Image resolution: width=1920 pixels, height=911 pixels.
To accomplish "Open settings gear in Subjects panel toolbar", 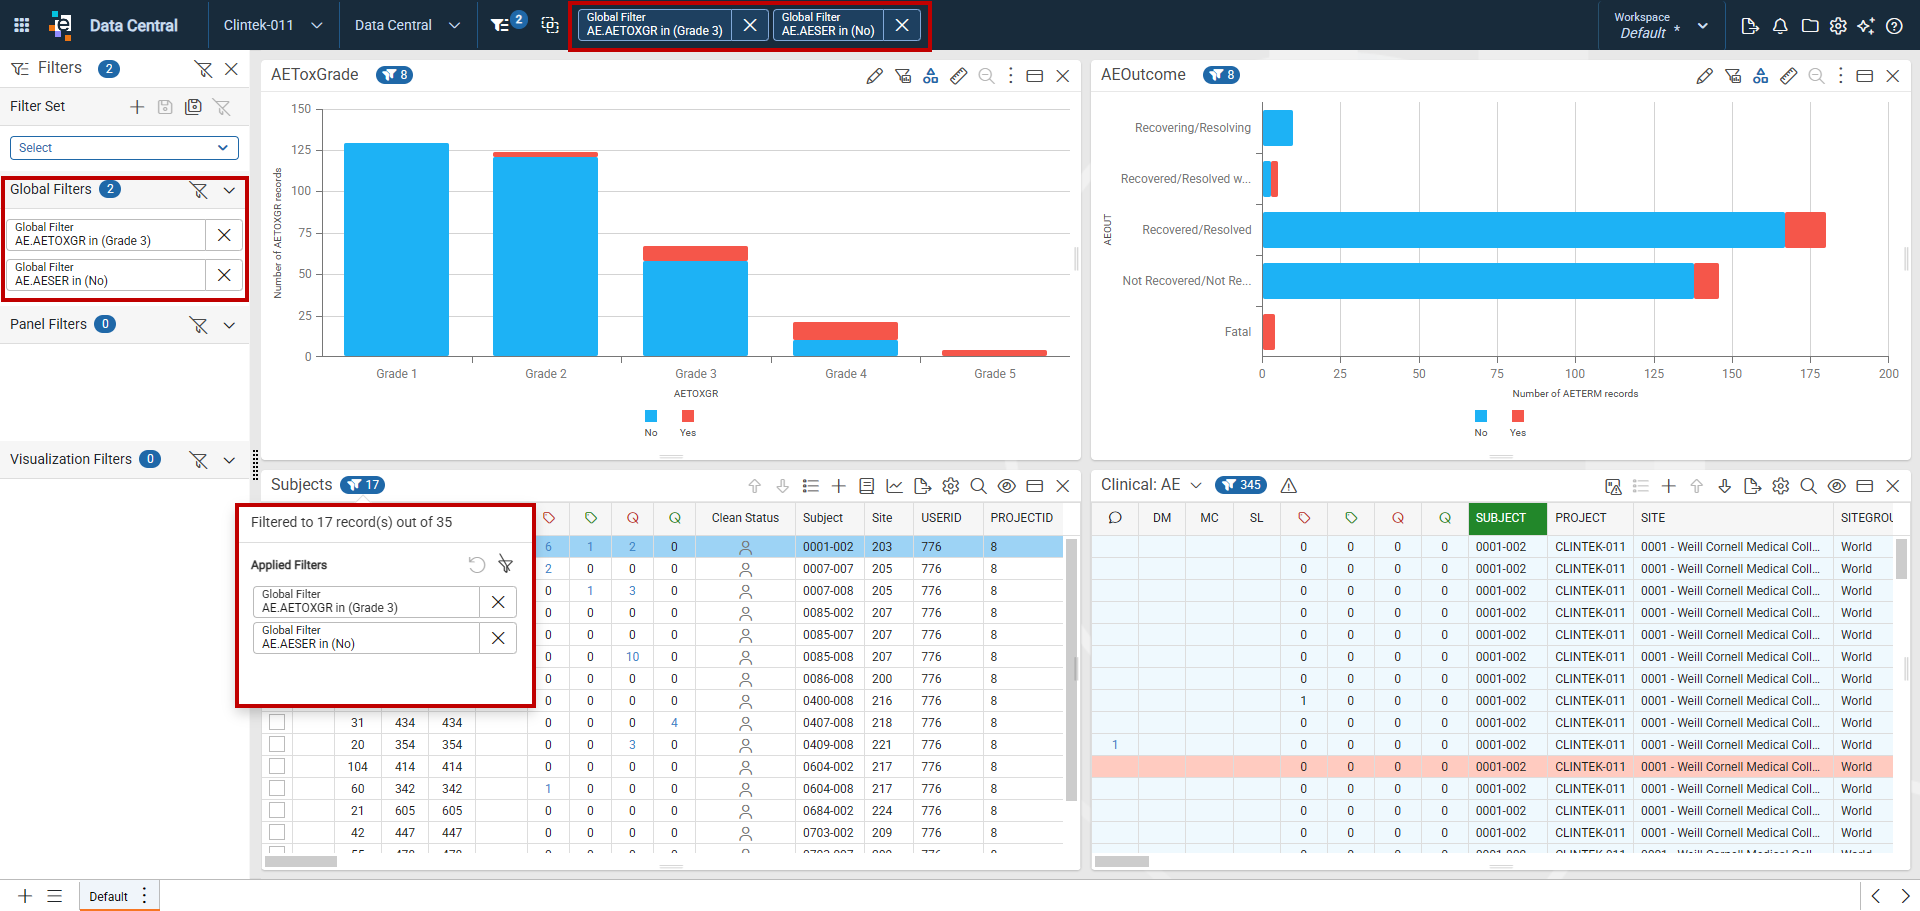I will (x=951, y=486).
